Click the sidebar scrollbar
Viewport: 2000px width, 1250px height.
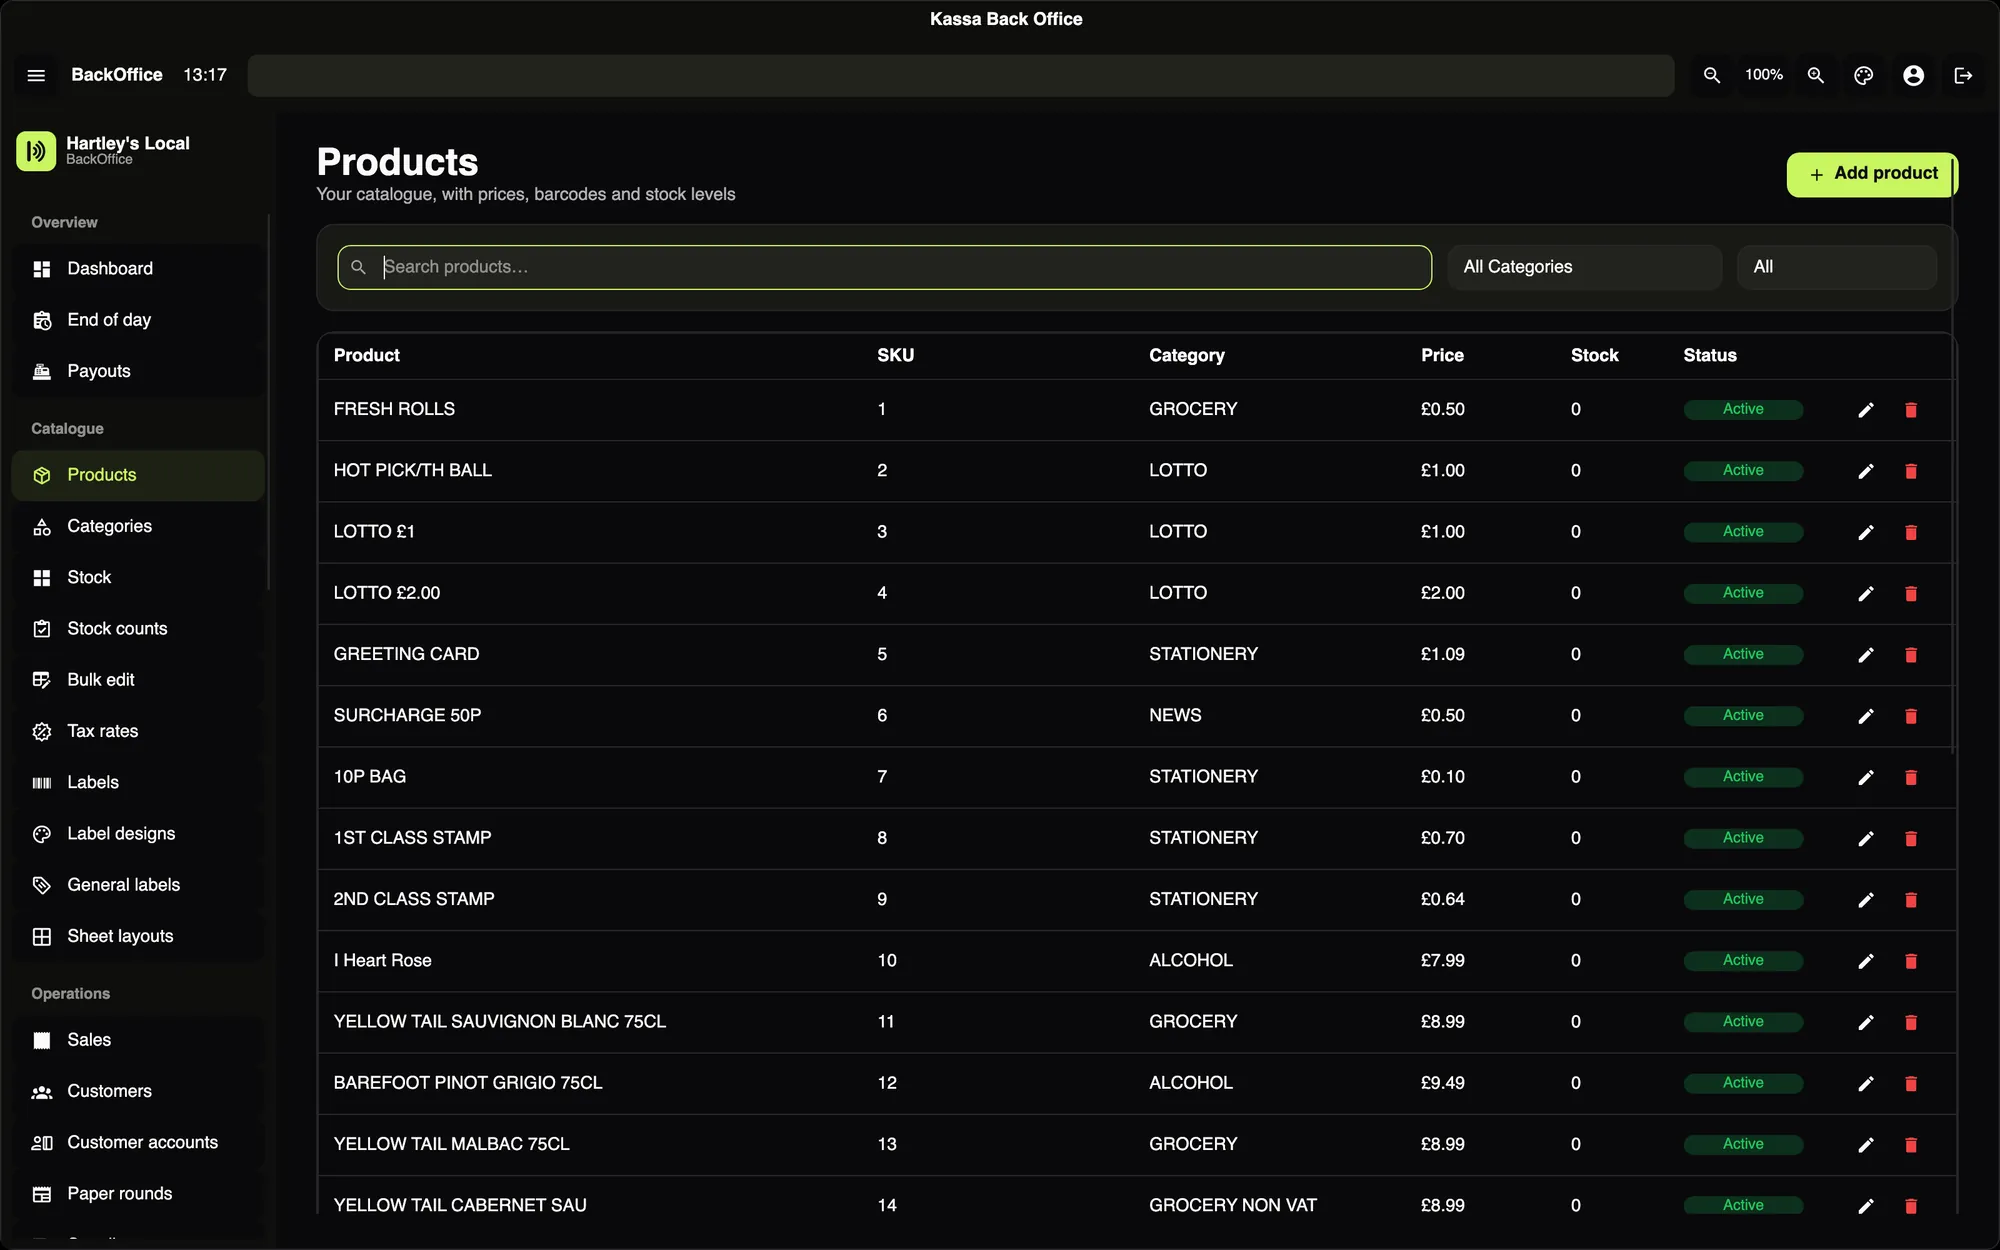coord(268,401)
